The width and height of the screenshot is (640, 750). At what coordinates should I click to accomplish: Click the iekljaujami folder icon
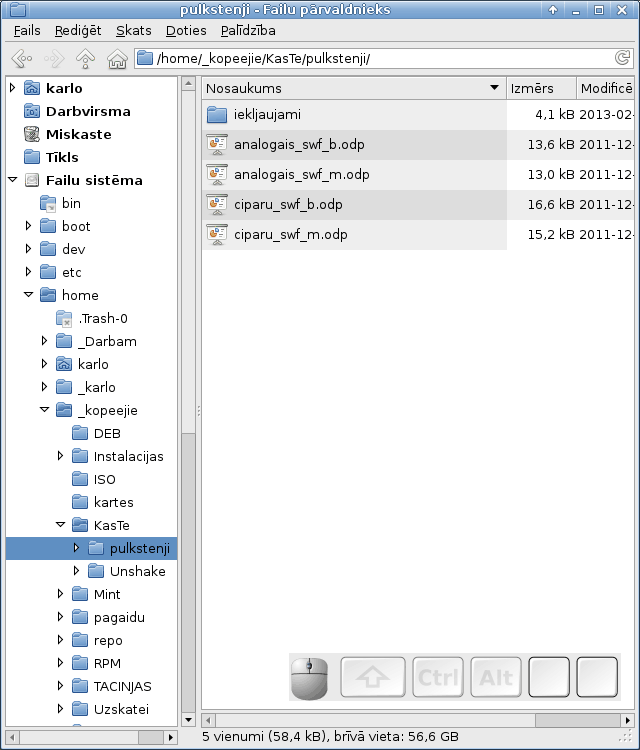point(217,115)
